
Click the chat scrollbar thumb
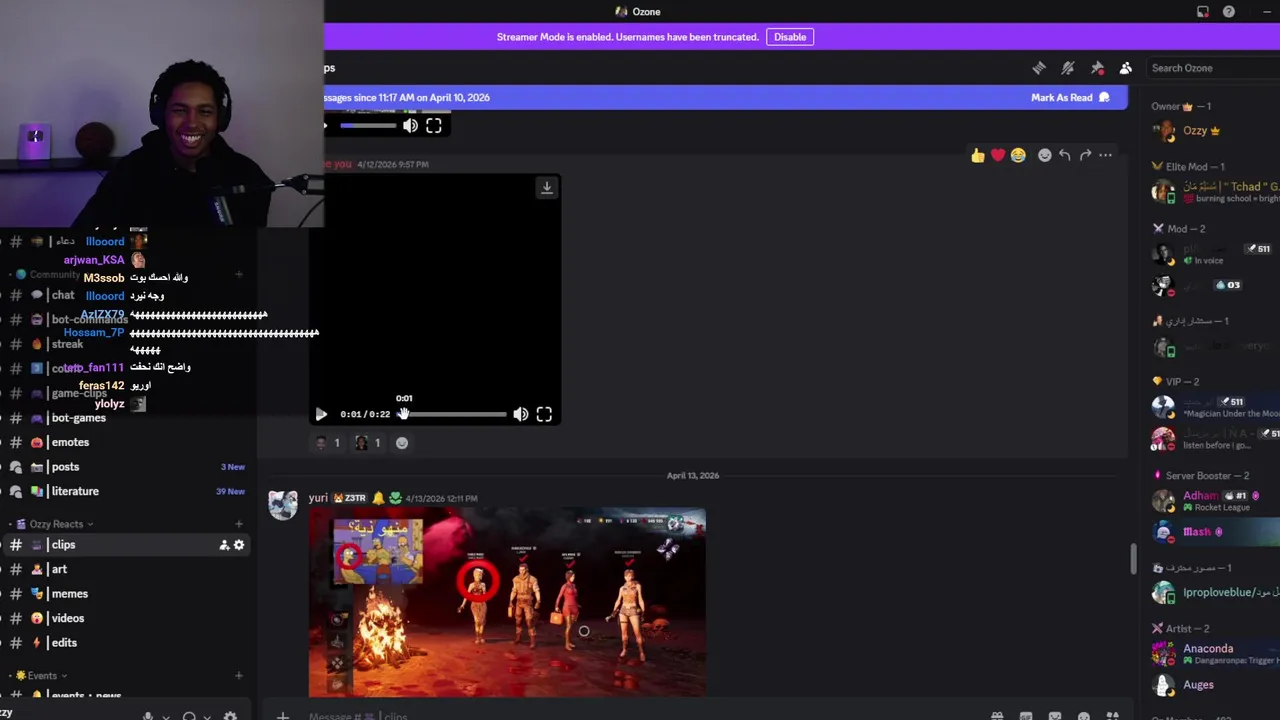(1133, 559)
